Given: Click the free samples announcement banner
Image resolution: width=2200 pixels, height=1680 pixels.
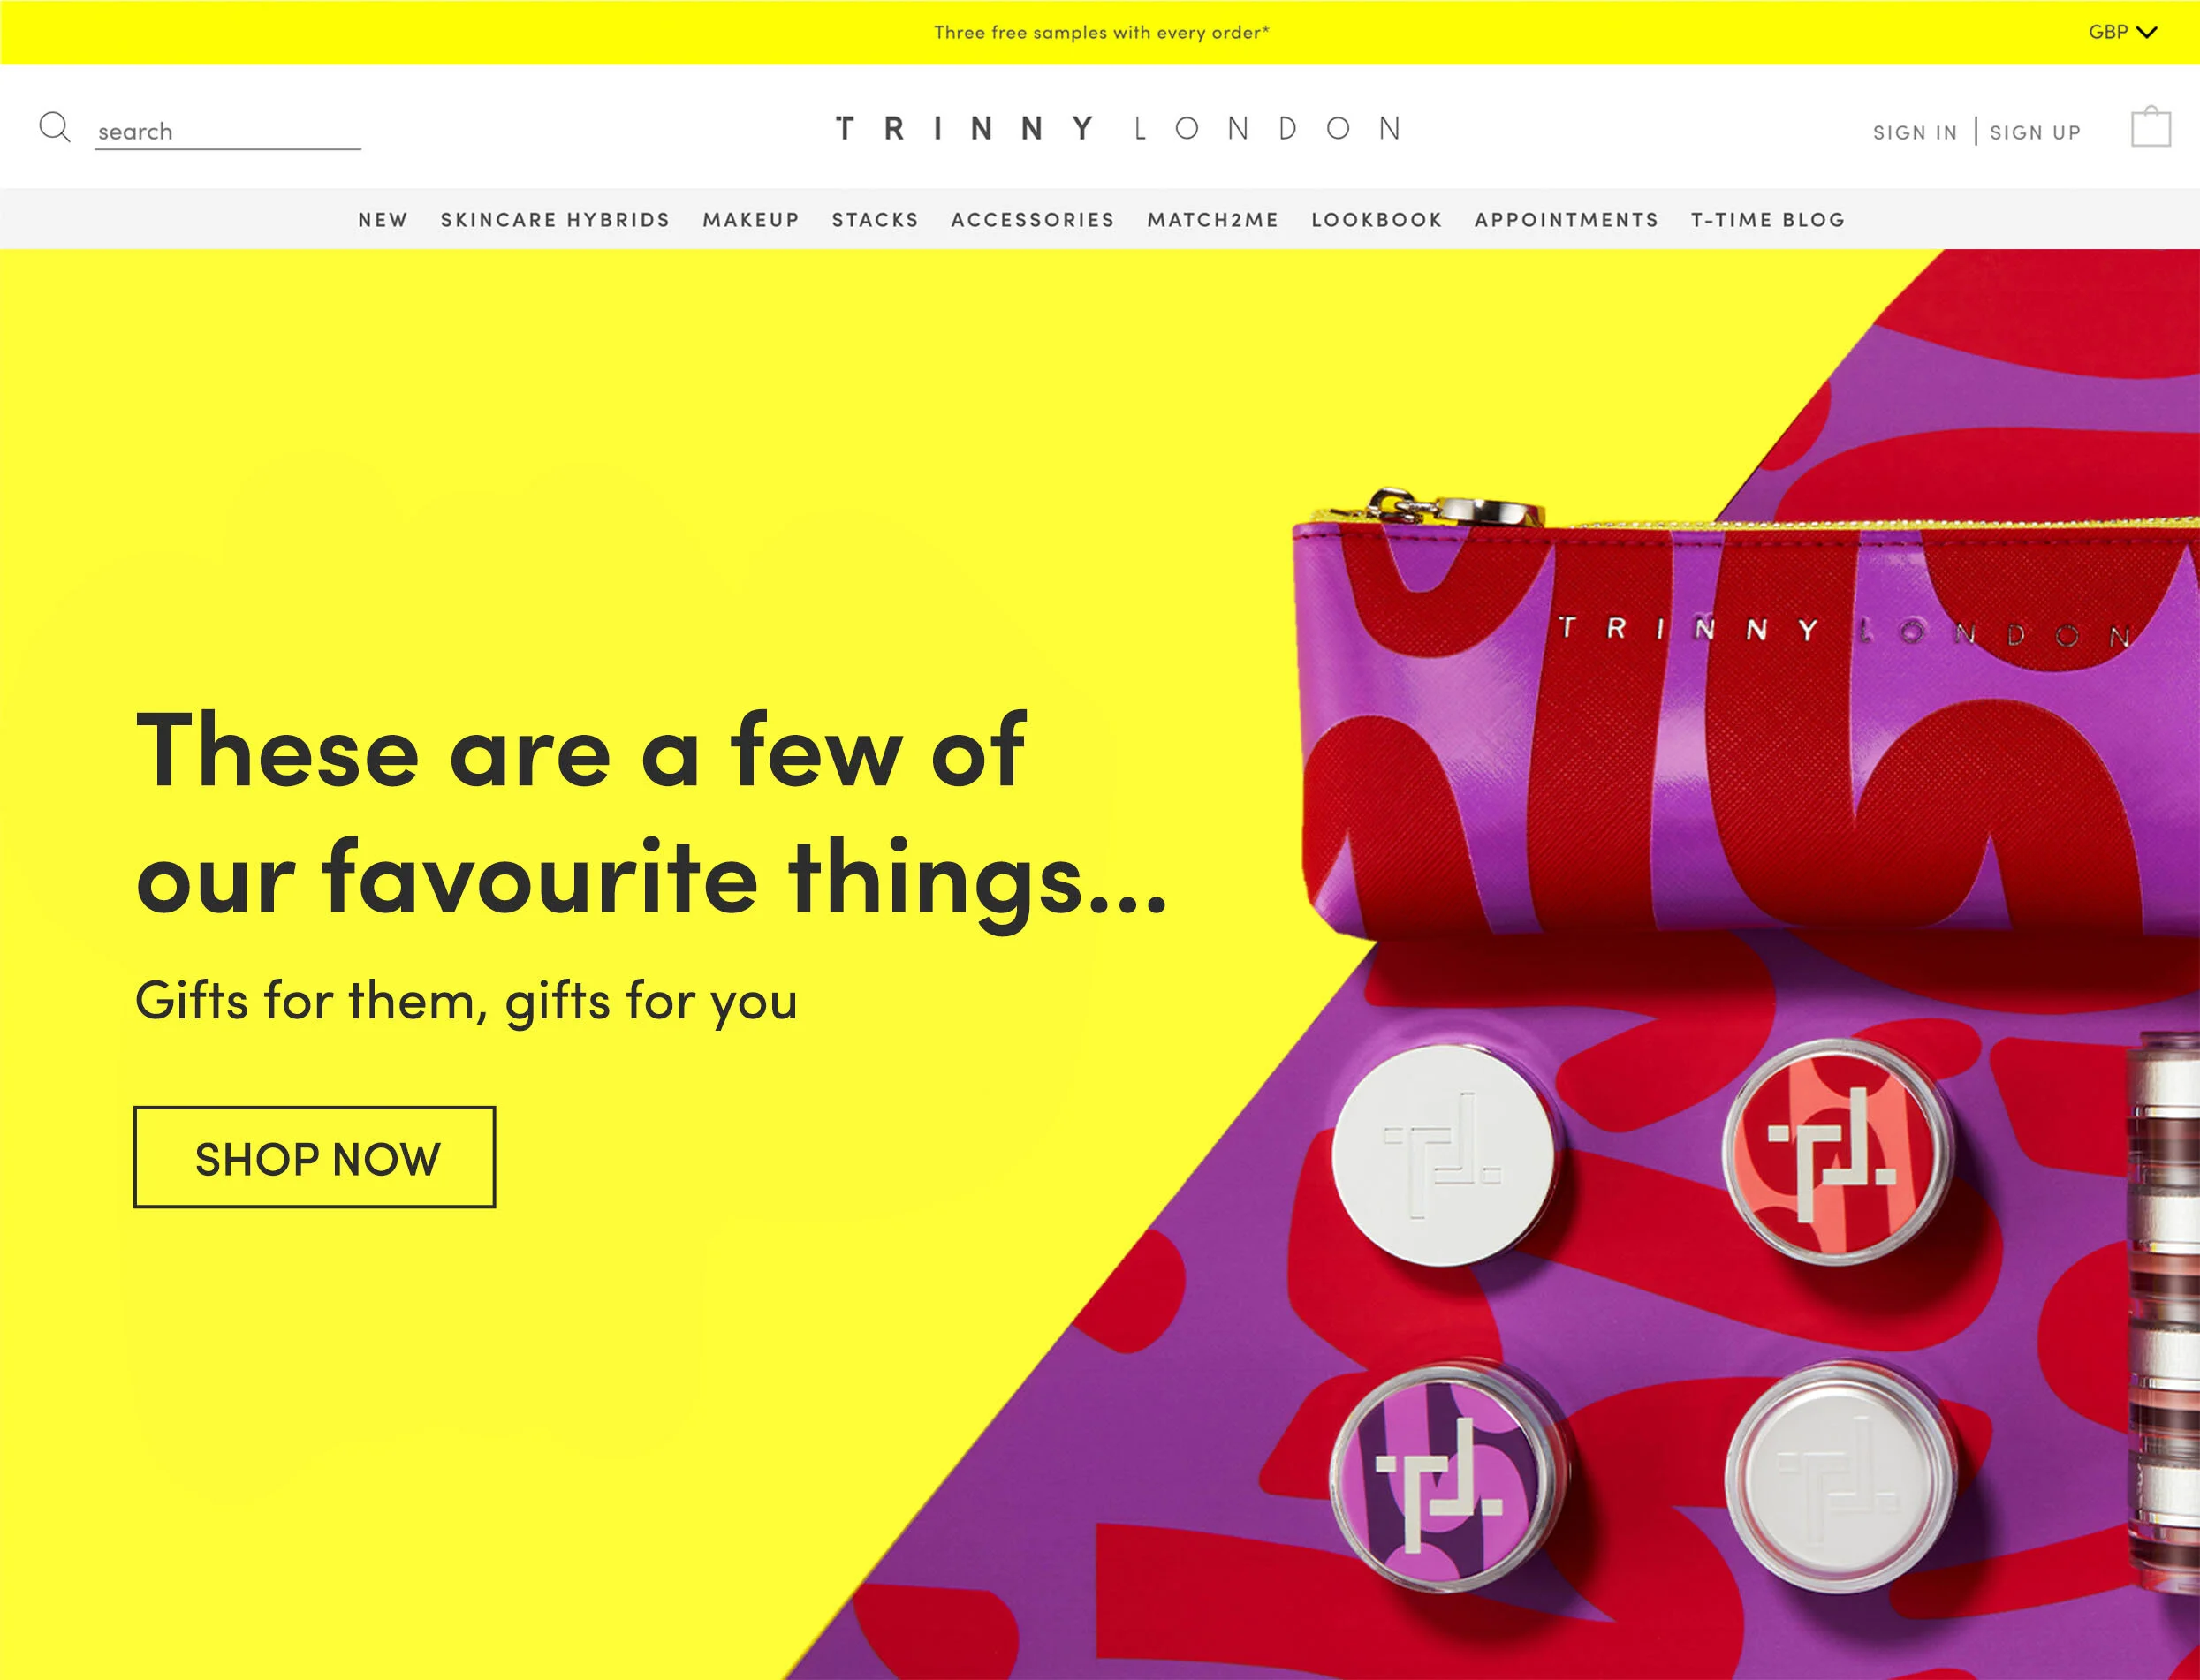Looking at the screenshot, I should click(1101, 32).
